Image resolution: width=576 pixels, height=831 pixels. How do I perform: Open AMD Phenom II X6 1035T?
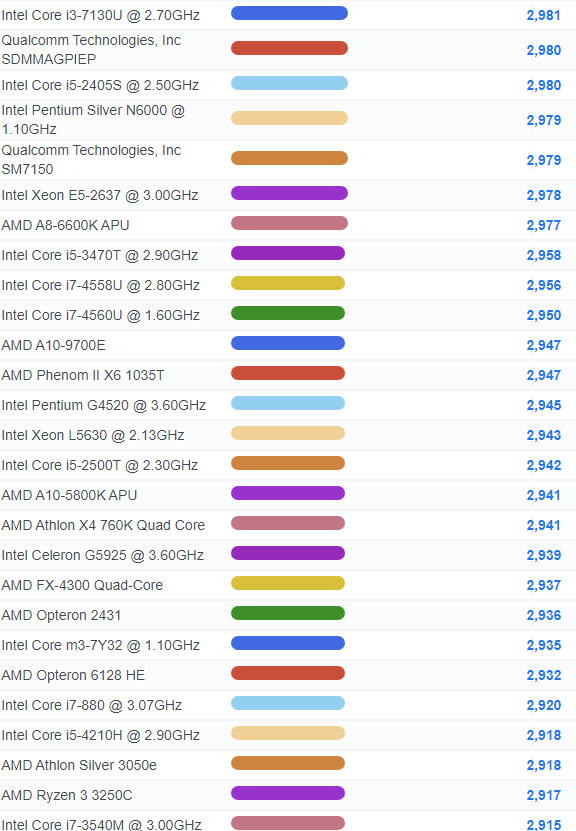tap(83, 375)
